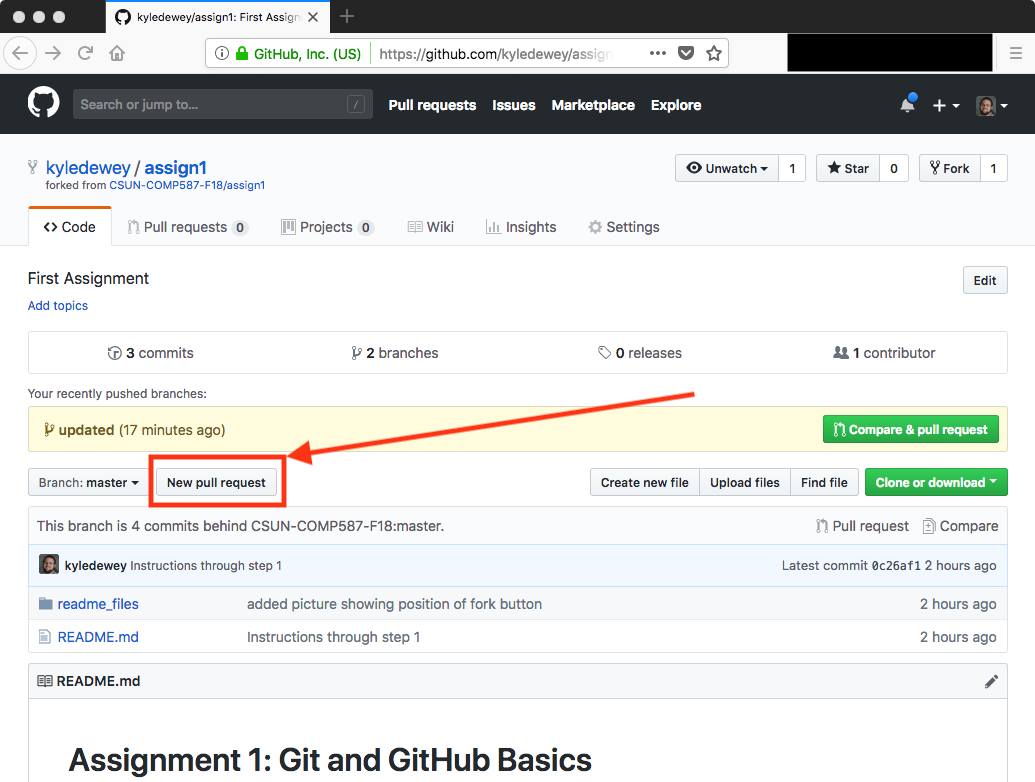Open the updated branch link
The height and width of the screenshot is (782, 1035).
86,430
